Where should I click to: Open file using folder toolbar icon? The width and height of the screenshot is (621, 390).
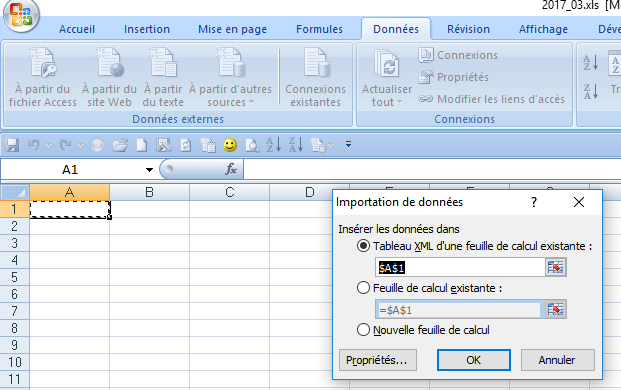[120, 145]
